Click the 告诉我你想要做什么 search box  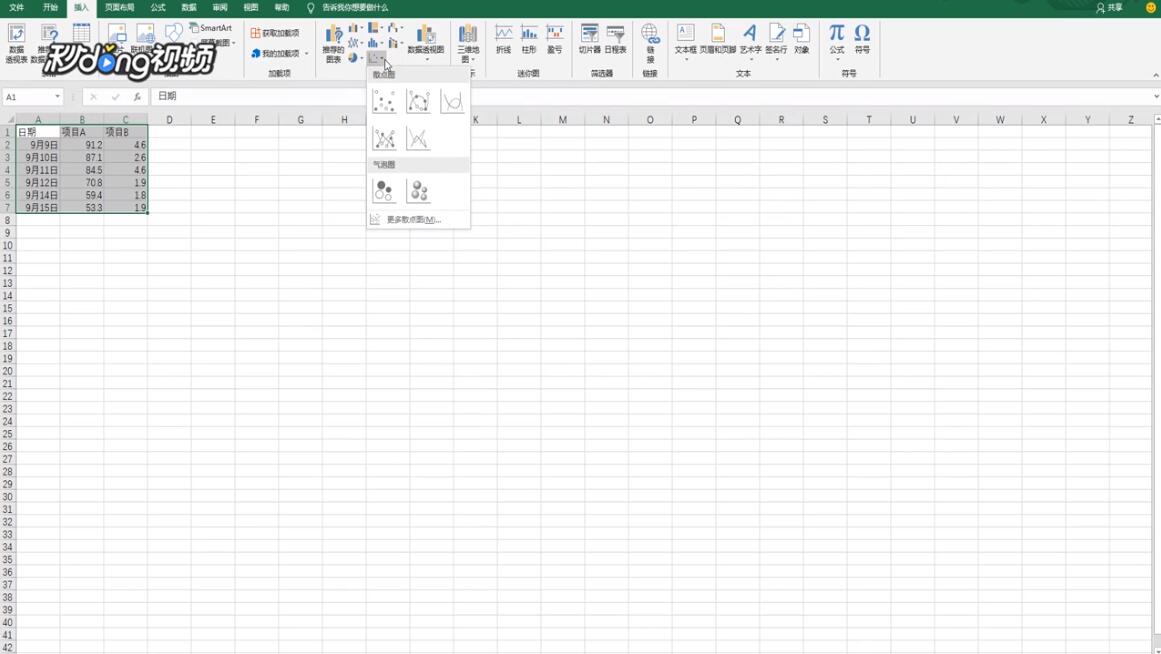pos(355,7)
